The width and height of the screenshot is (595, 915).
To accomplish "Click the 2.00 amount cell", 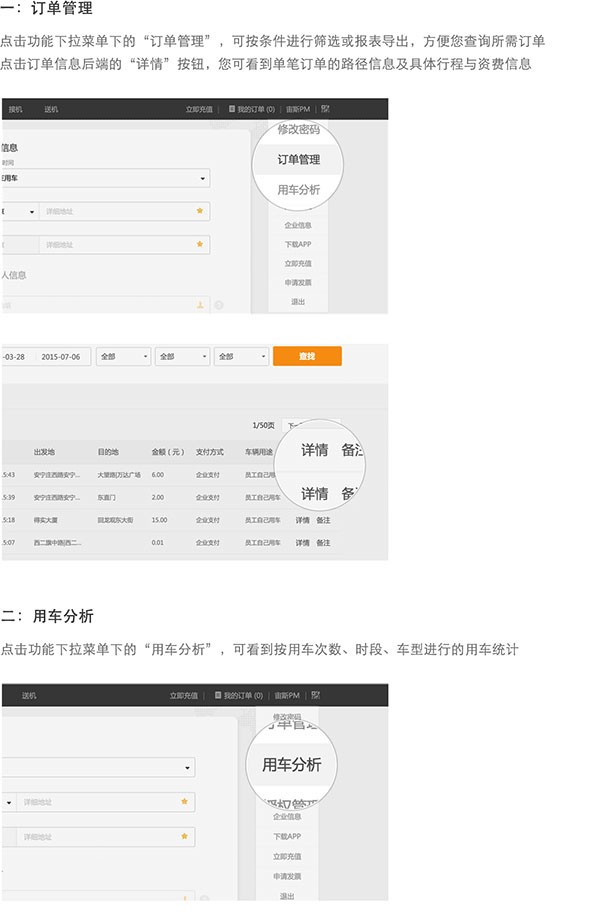I will click(158, 498).
